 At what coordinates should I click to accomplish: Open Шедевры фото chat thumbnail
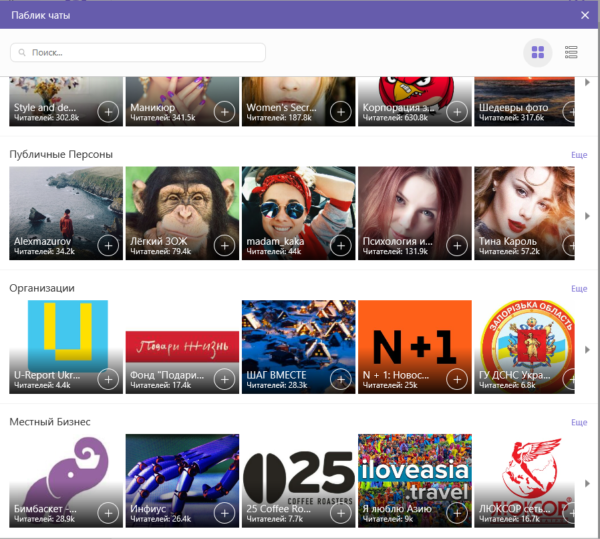click(x=525, y=101)
